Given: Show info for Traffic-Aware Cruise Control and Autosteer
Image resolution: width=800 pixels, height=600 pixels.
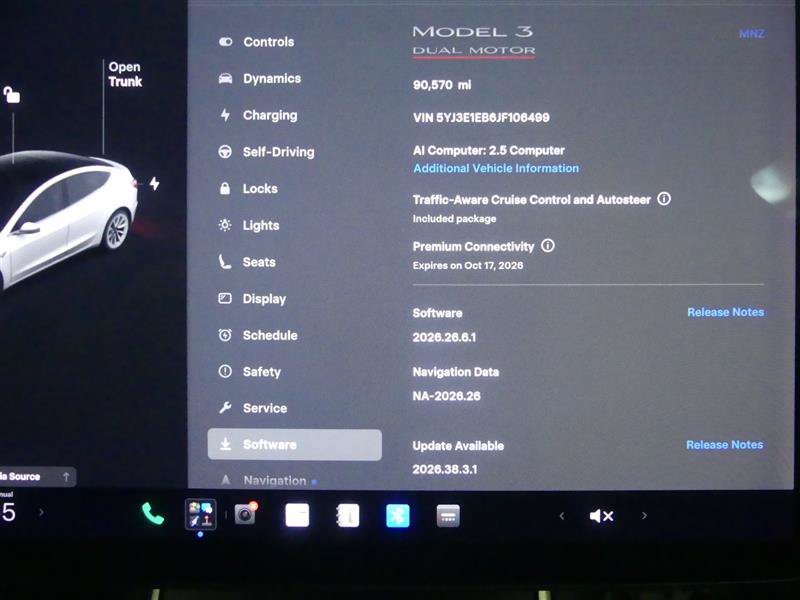Looking at the screenshot, I should tap(664, 198).
